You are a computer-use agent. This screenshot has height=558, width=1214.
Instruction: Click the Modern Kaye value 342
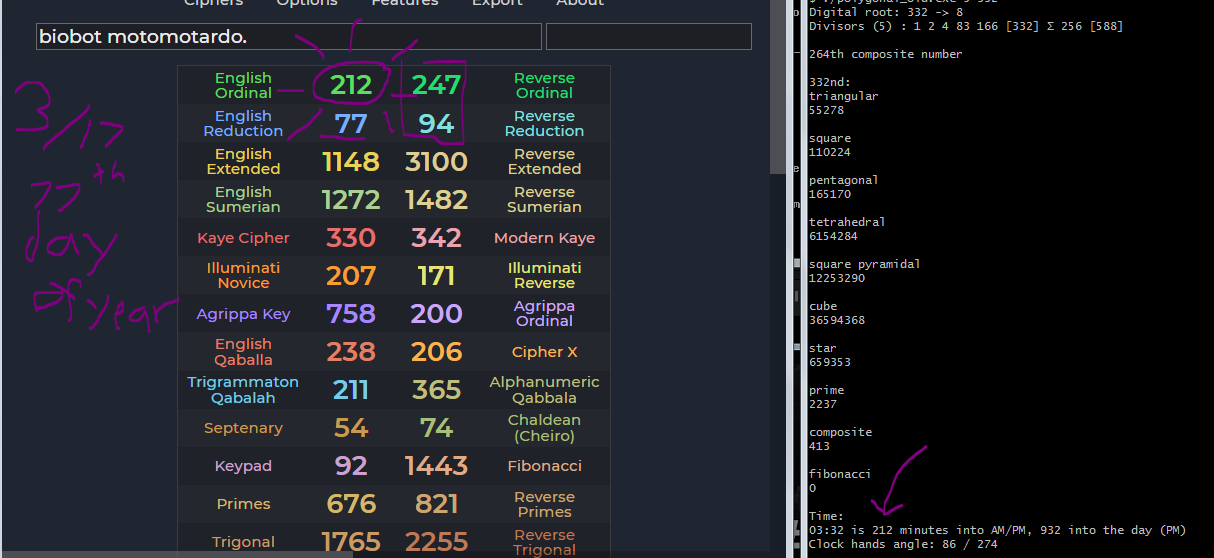point(436,237)
